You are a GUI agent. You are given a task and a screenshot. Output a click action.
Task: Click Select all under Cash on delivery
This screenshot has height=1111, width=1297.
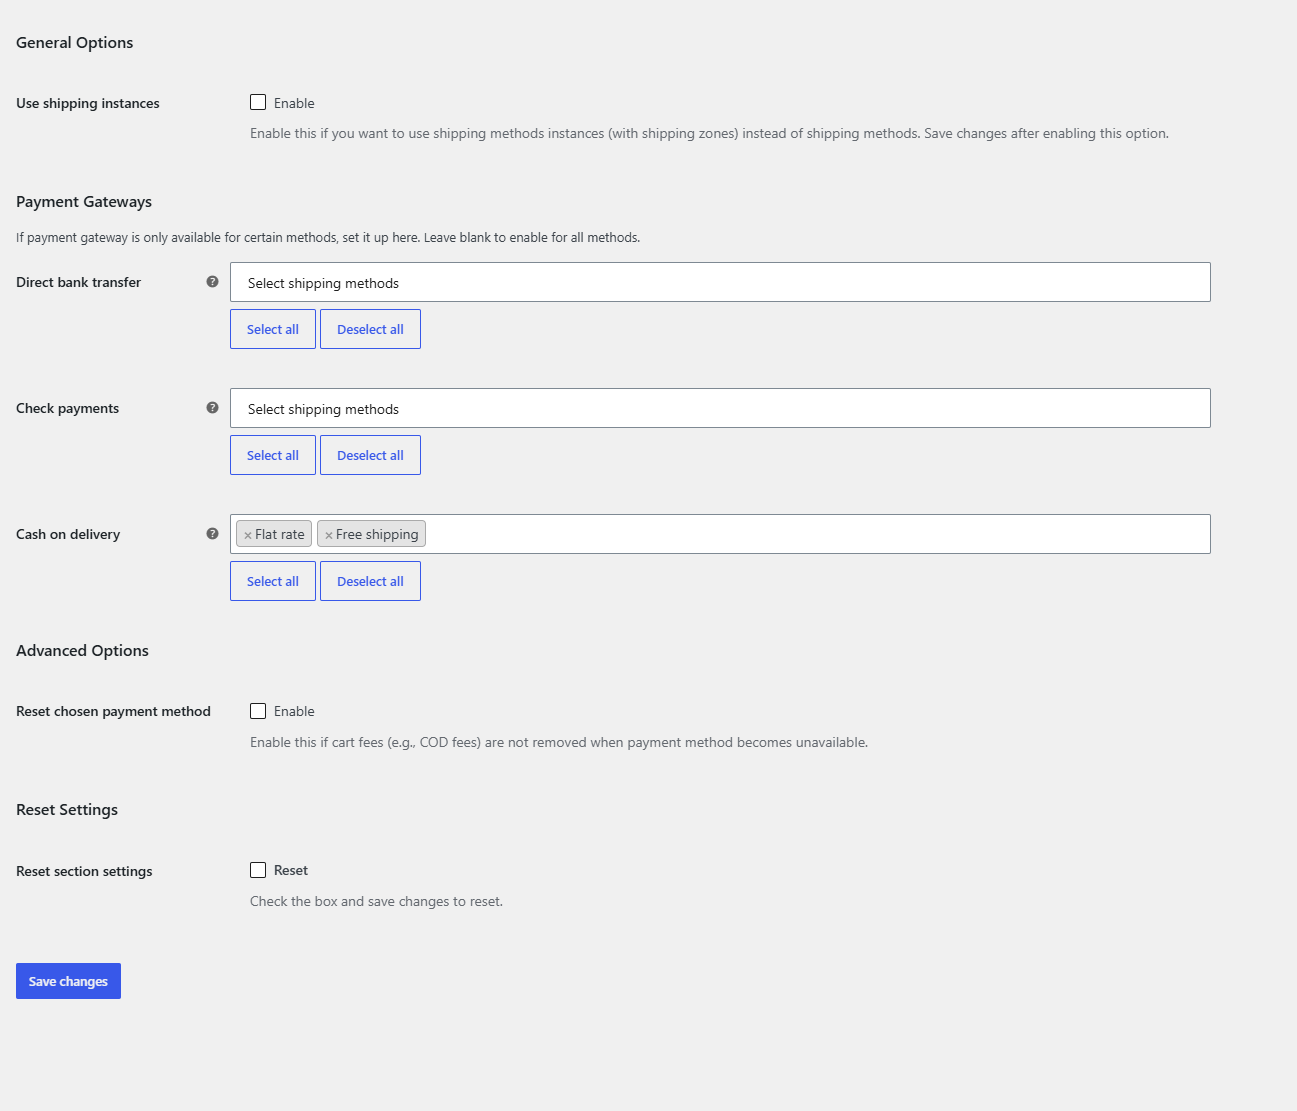pos(273,581)
